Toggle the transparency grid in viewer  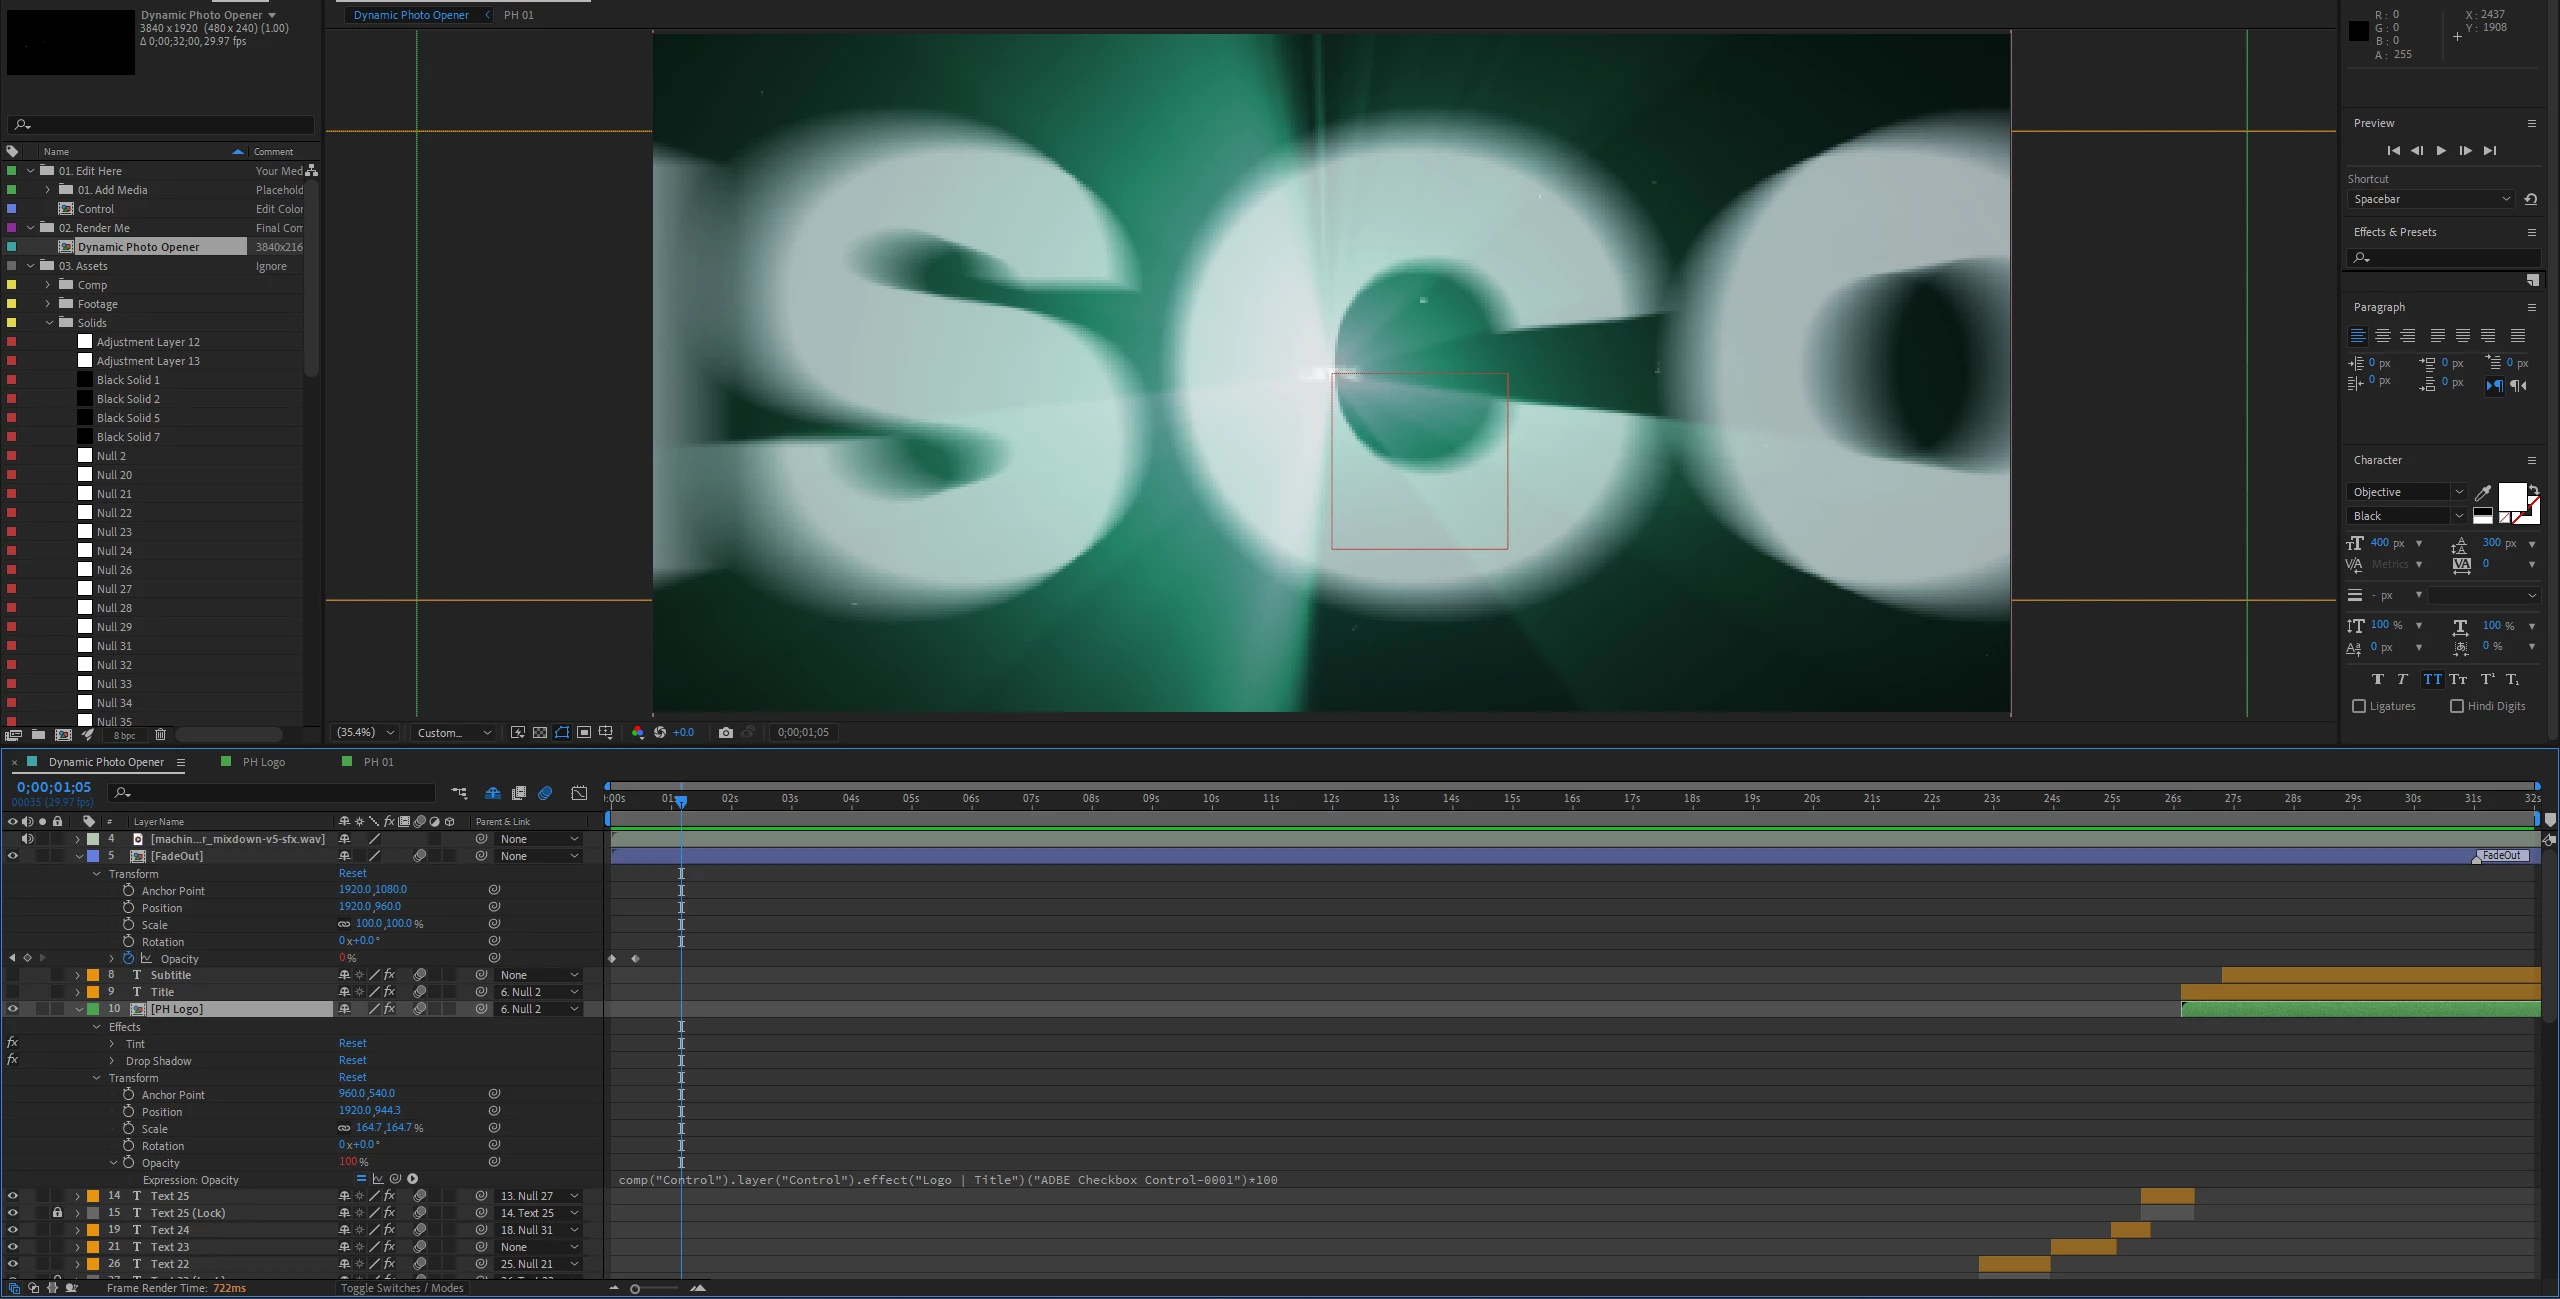click(540, 733)
